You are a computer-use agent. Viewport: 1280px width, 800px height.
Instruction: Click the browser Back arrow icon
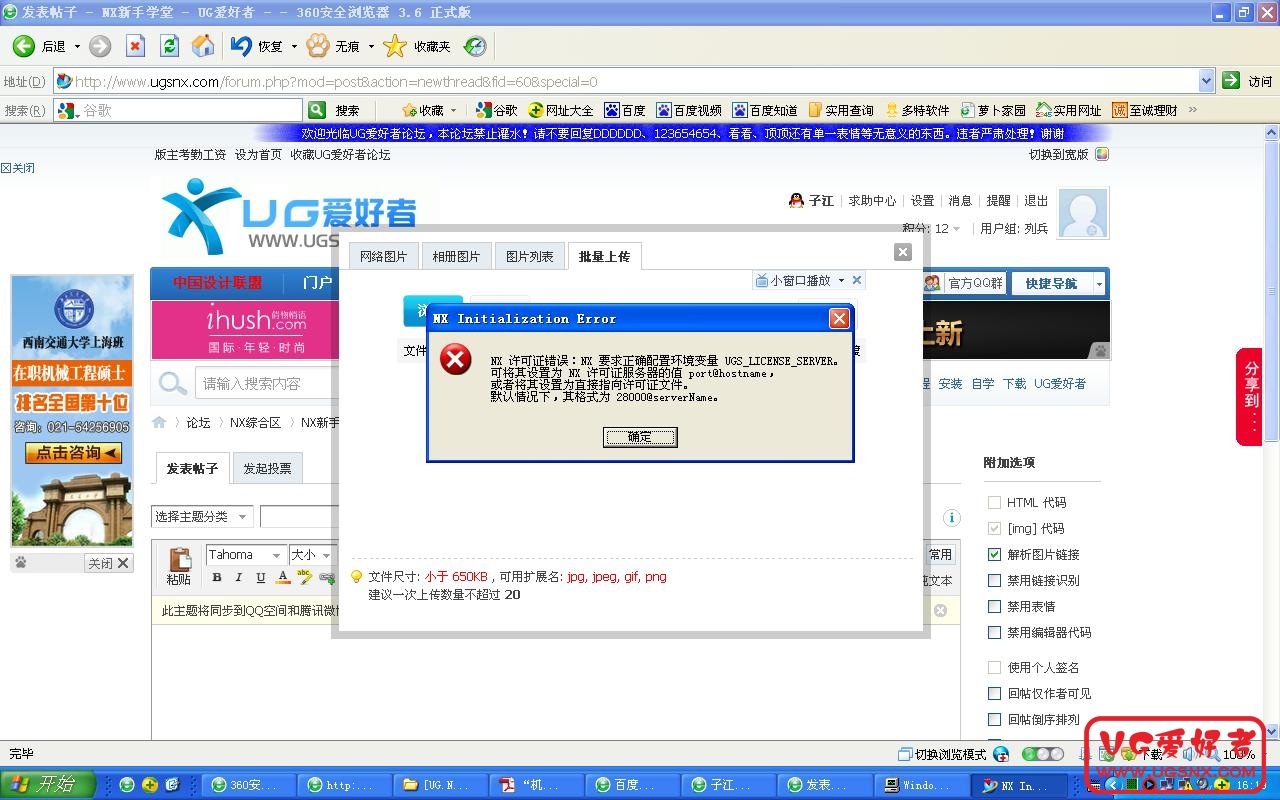coord(23,46)
